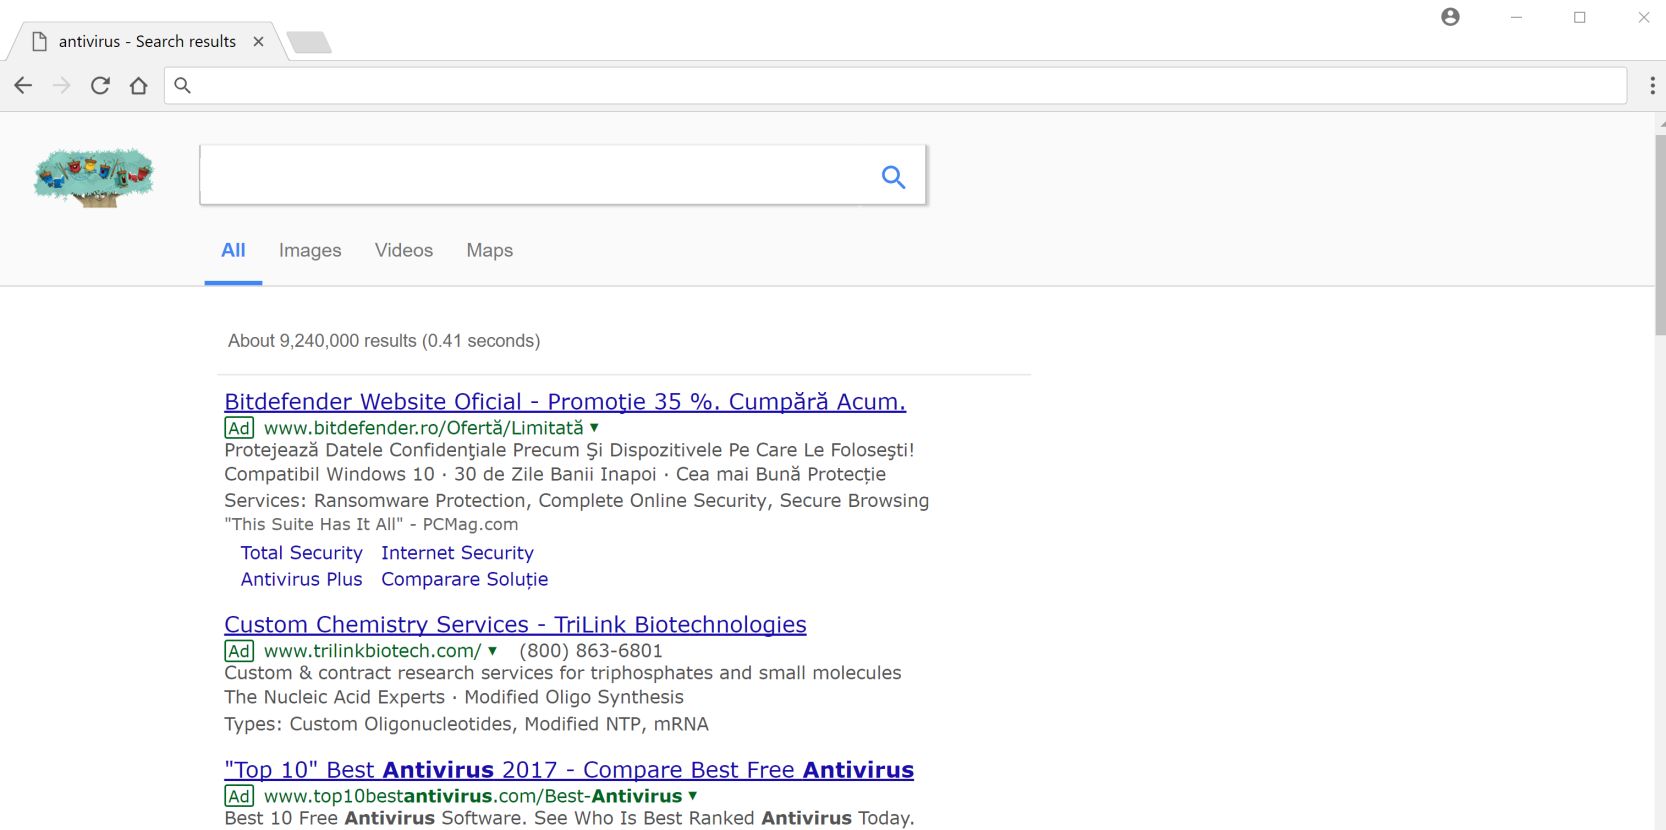Switch to the All results tab
Image resolution: width=1666 pixels, height=830 pixels.
[233, 251]
